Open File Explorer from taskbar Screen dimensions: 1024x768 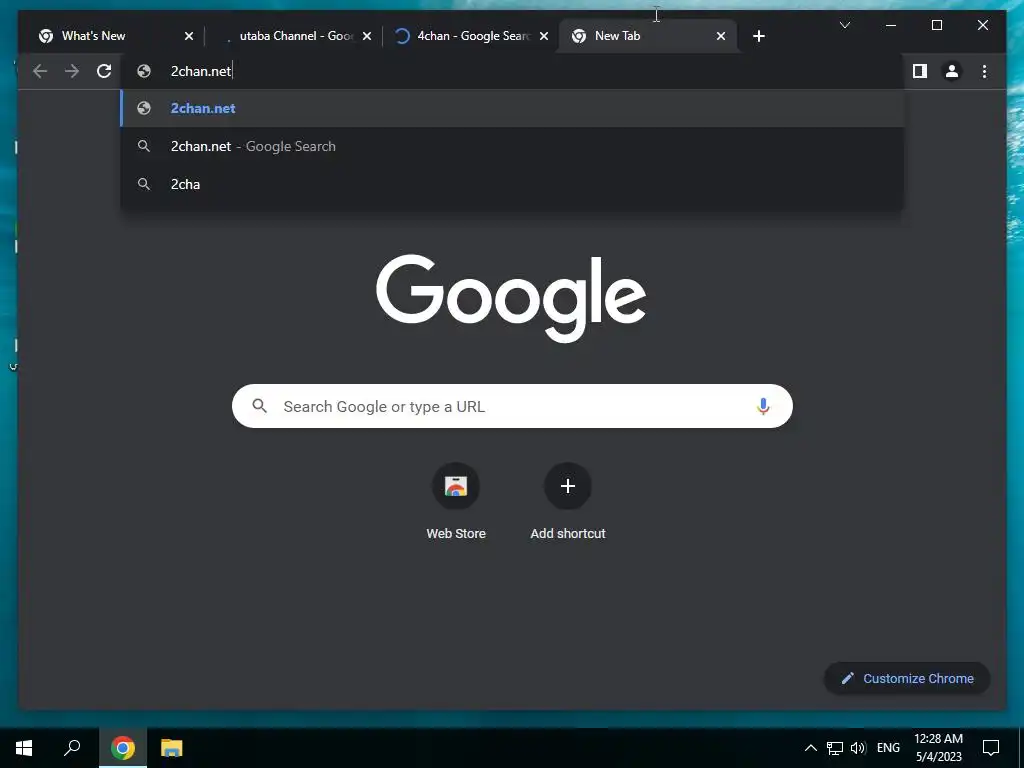171,748
